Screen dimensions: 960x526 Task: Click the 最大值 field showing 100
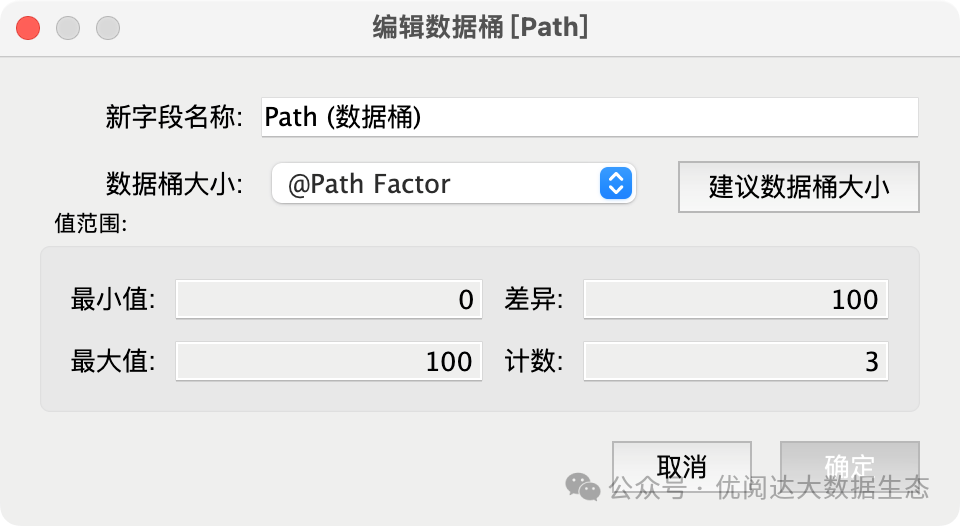click(x=329, y=361)
